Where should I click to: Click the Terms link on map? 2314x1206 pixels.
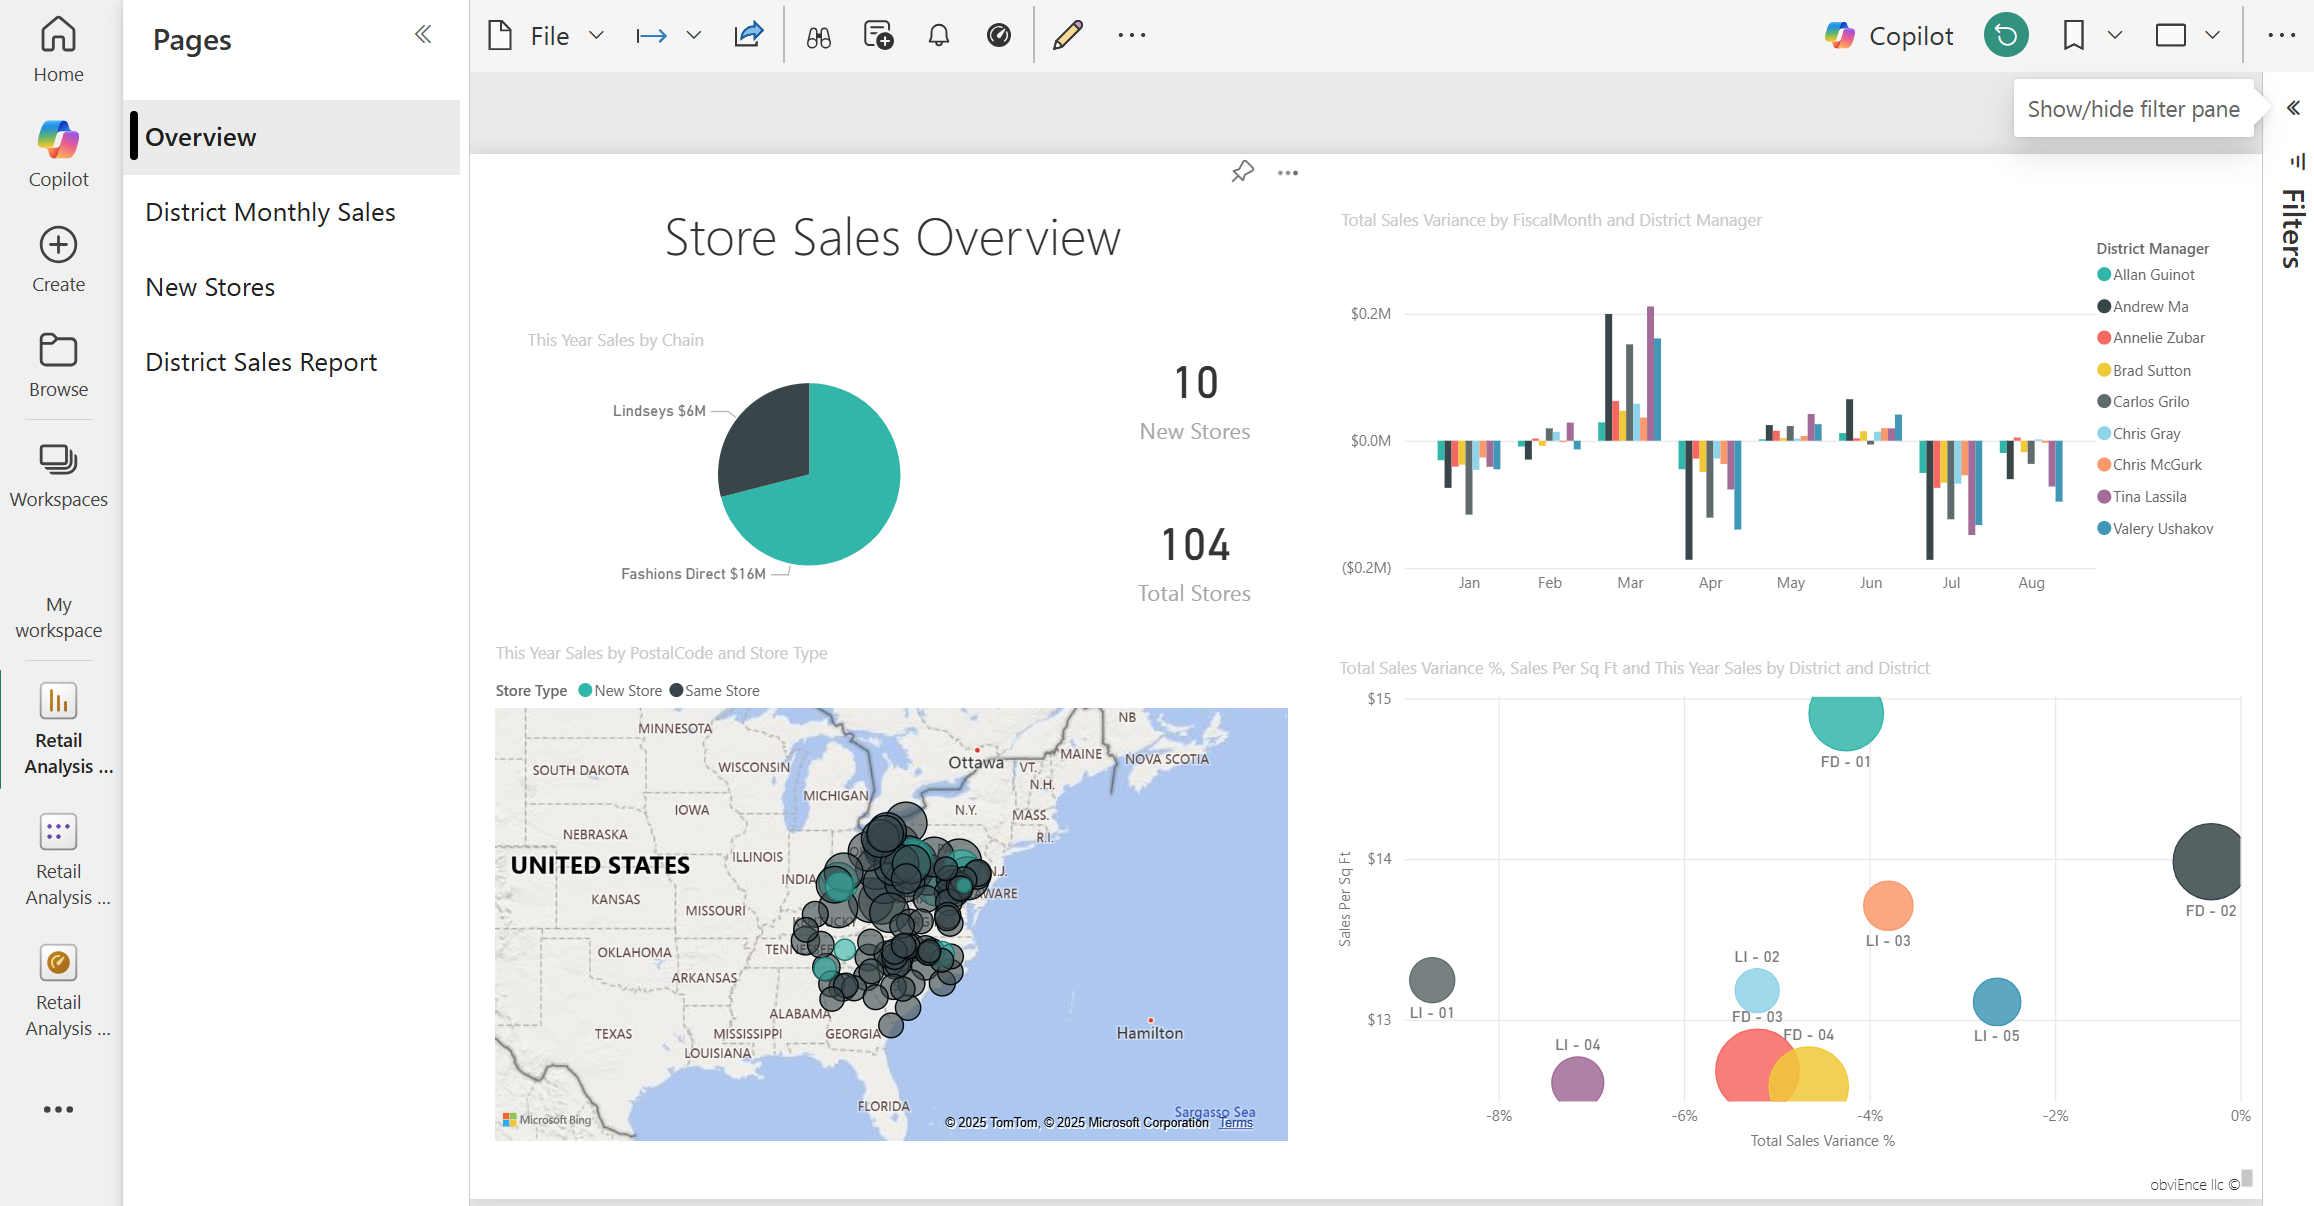tap(1236, 1123)
